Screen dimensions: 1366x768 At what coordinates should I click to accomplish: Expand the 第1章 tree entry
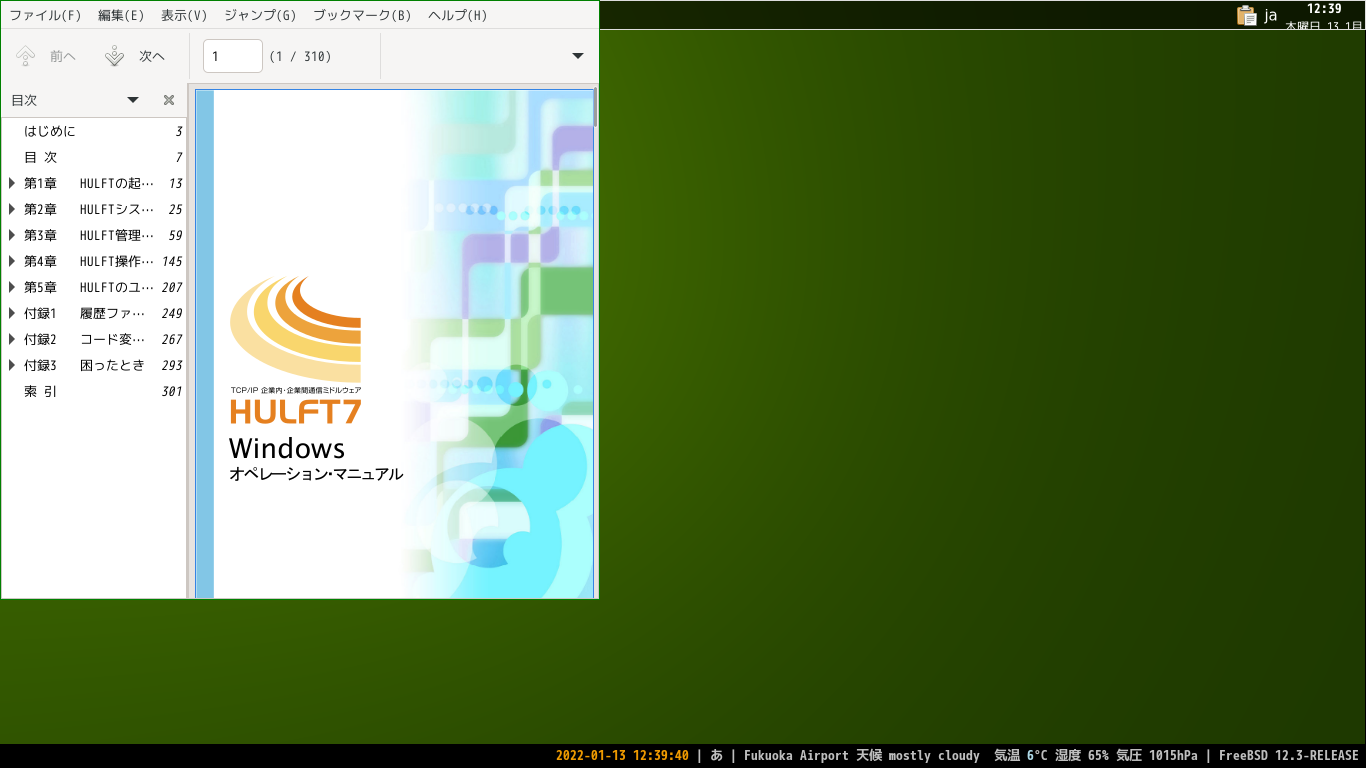(12, 183)
